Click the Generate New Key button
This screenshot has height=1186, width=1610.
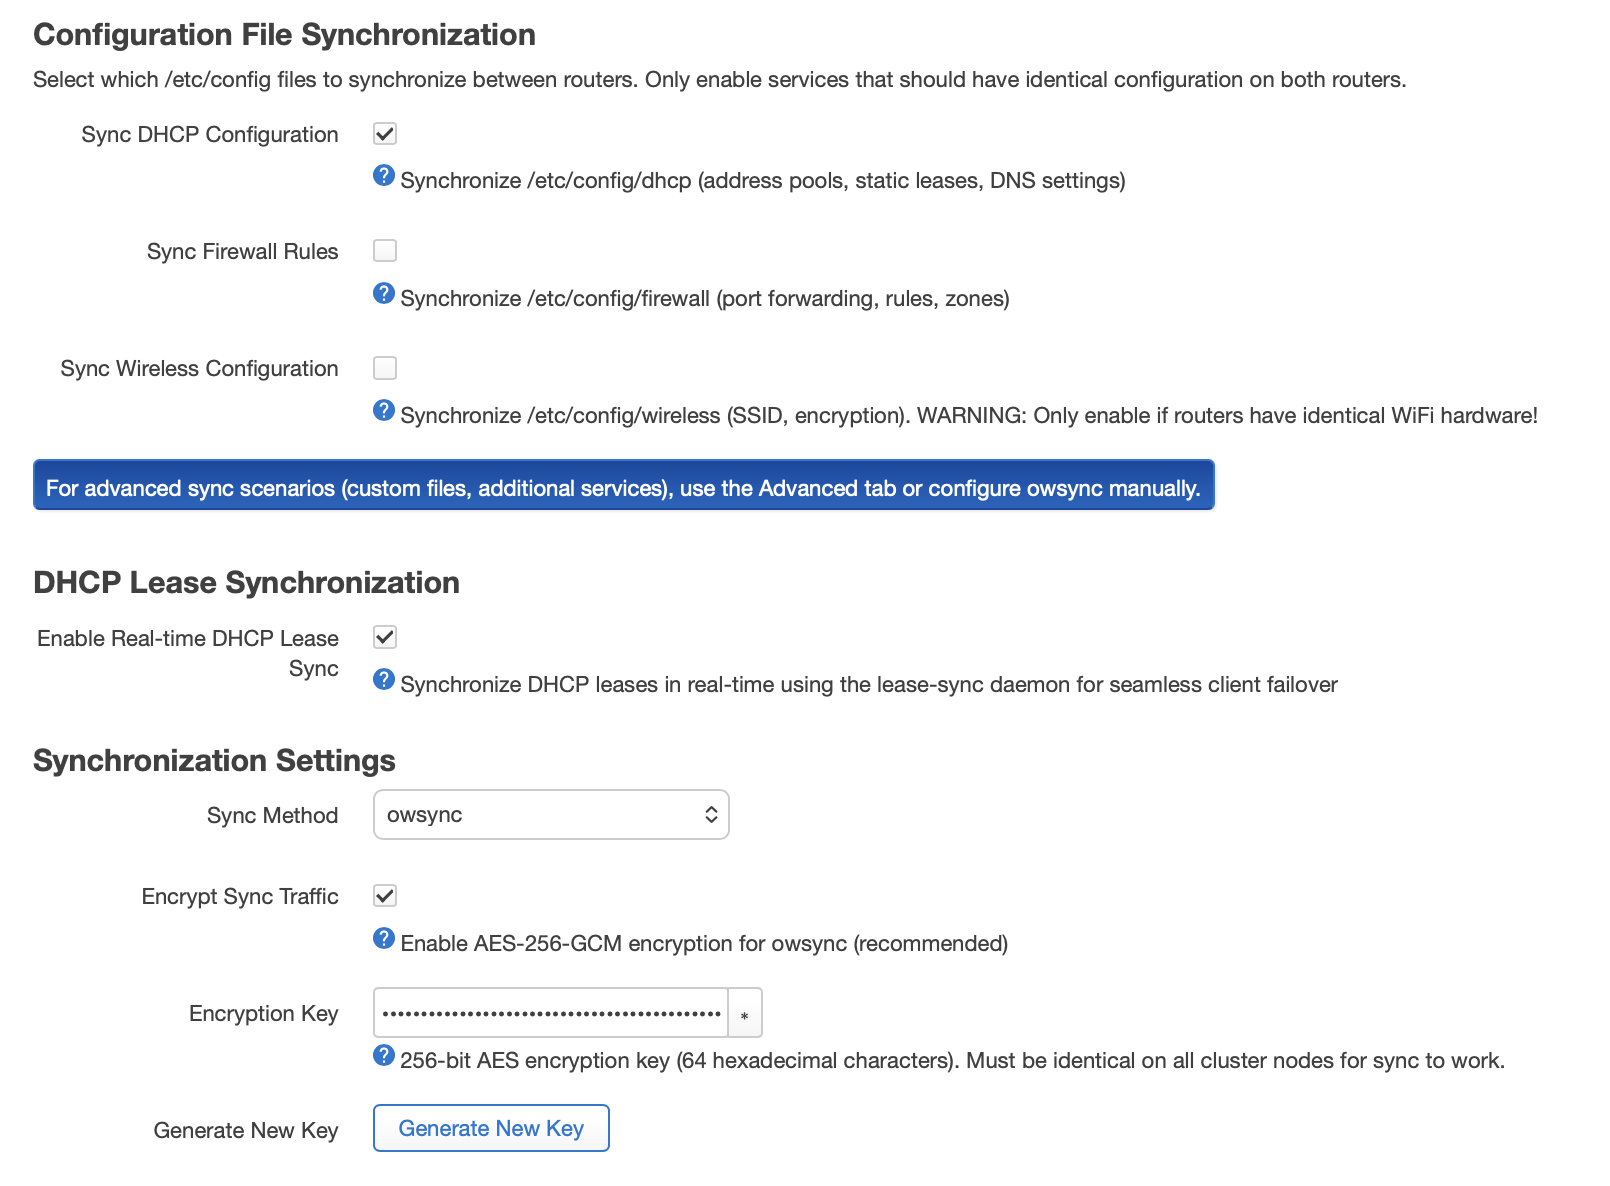(x=491, y=1128)
